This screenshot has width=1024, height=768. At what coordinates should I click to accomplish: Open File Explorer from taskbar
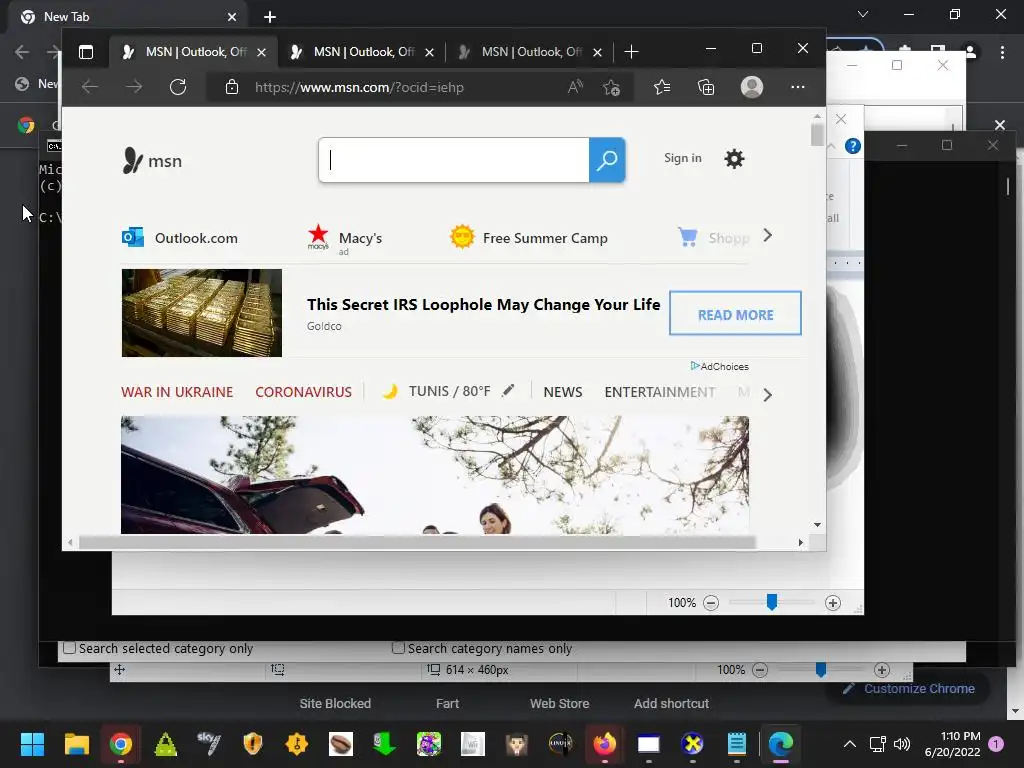pos(76,744)
